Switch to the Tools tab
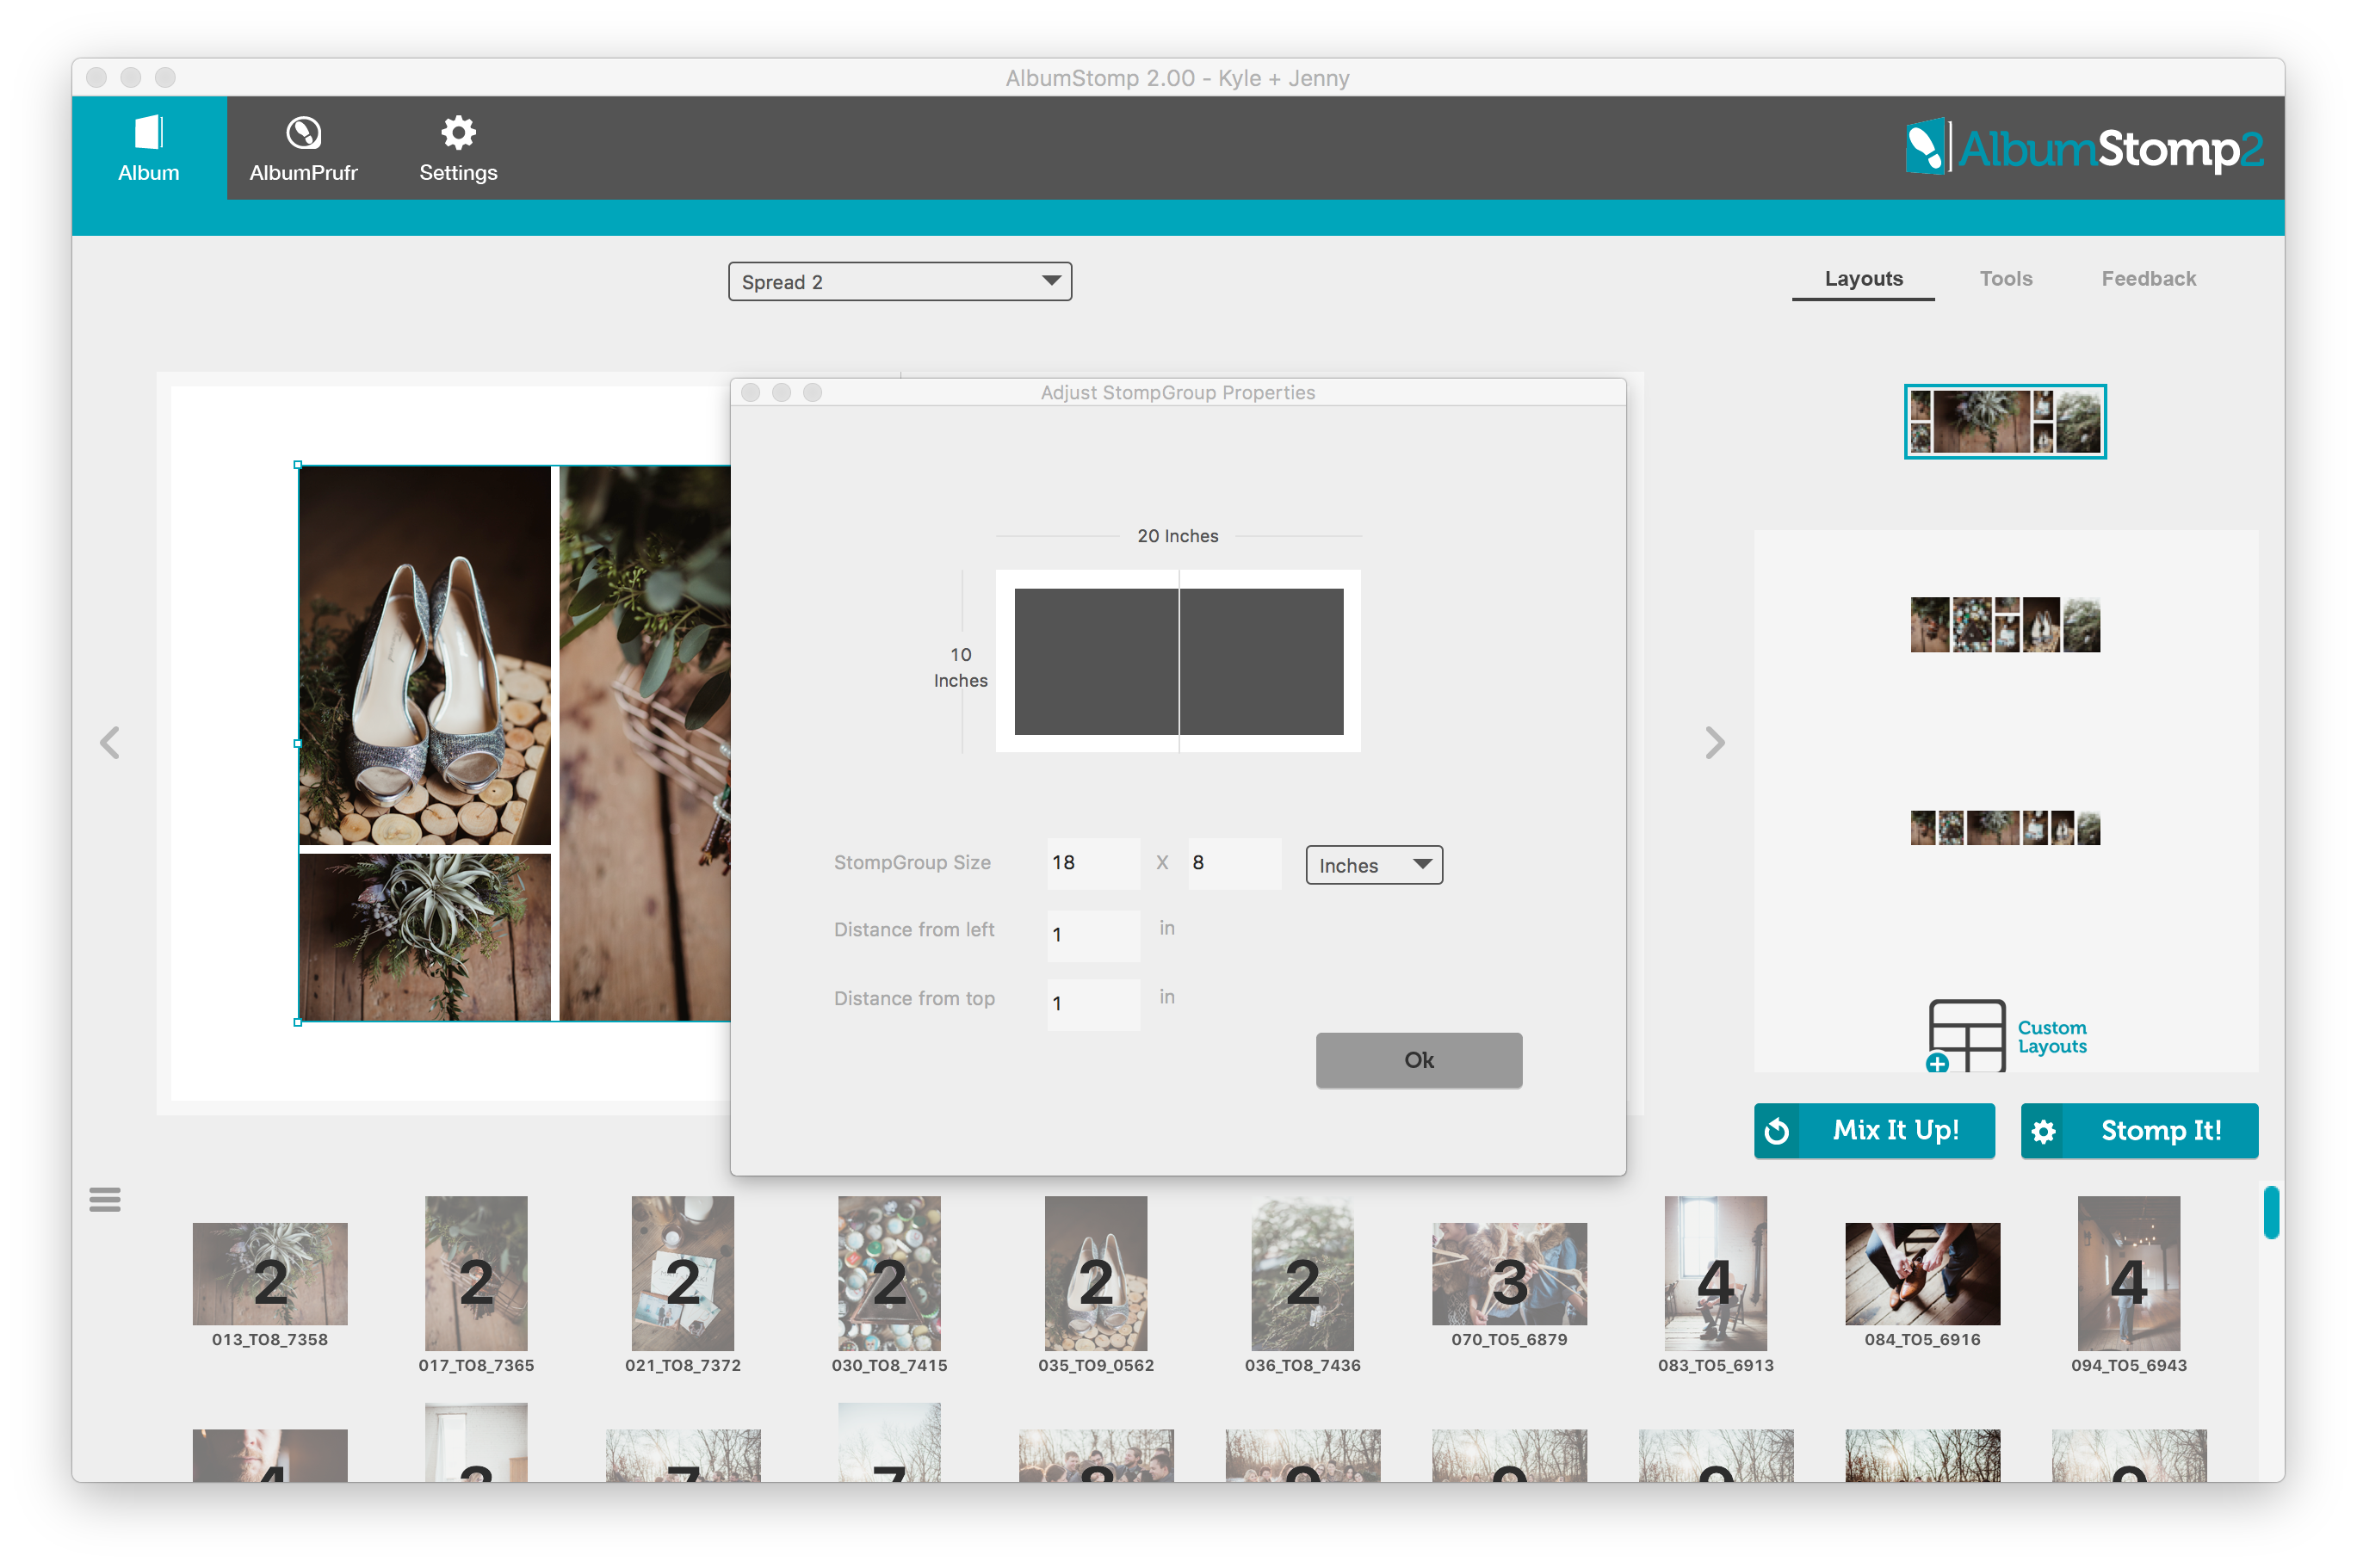2357x1568 pixels. click(x=2006, y=279)
